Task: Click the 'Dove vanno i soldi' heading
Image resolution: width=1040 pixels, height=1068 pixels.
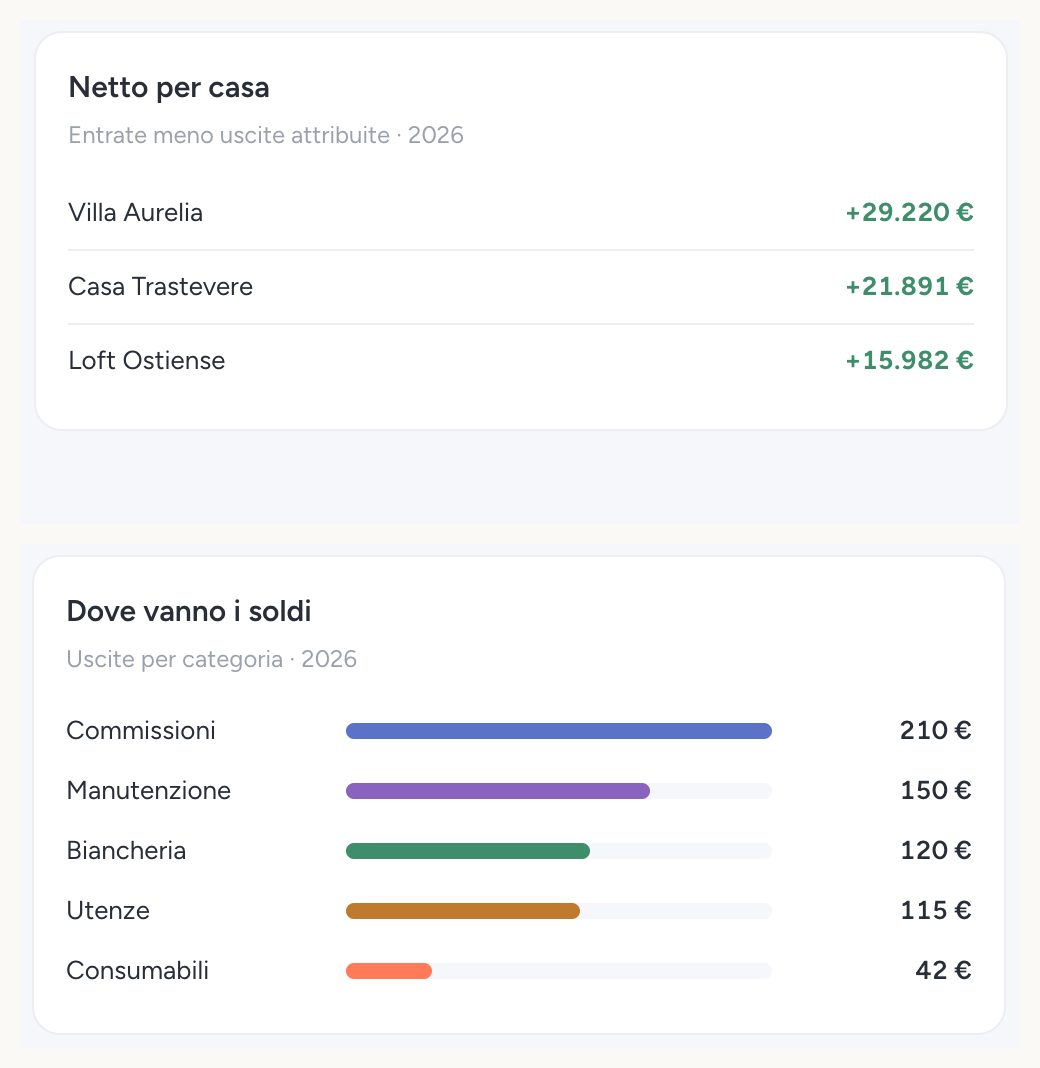Action: pos(189,611)
